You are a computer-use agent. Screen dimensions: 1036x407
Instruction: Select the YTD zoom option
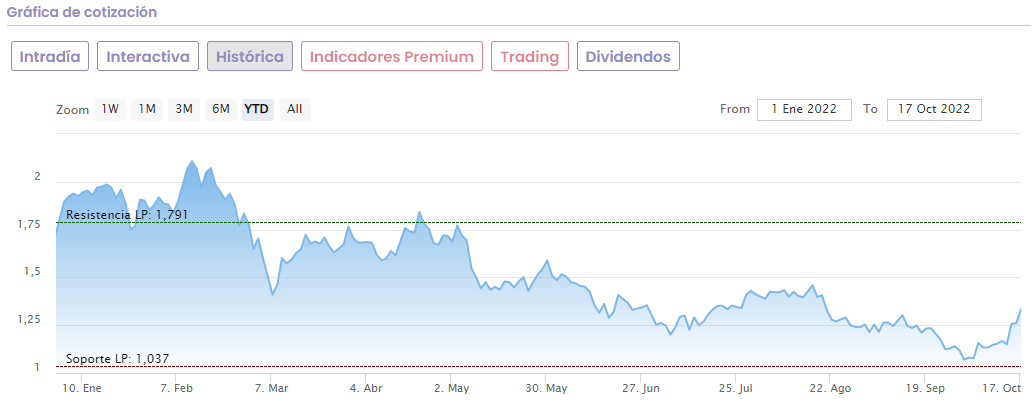coord(257,109)
